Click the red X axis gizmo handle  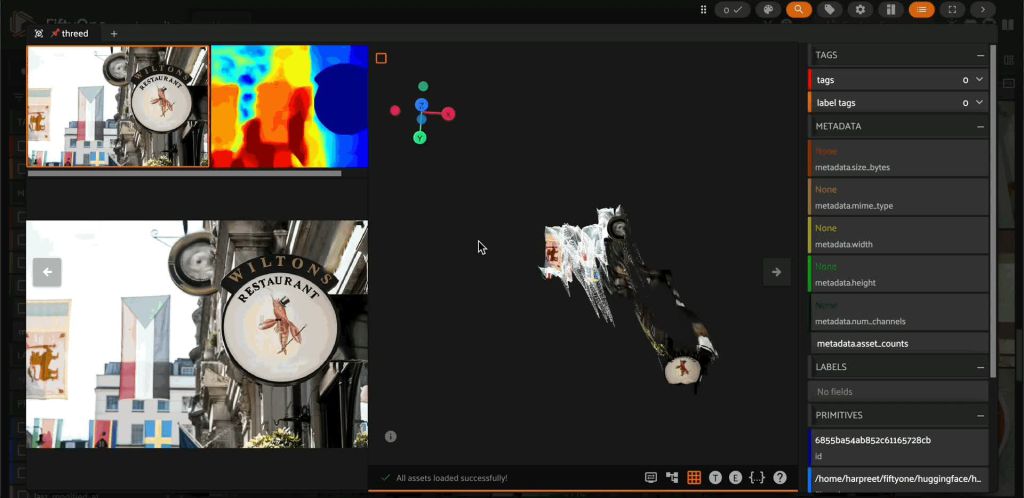pos(448,114)
